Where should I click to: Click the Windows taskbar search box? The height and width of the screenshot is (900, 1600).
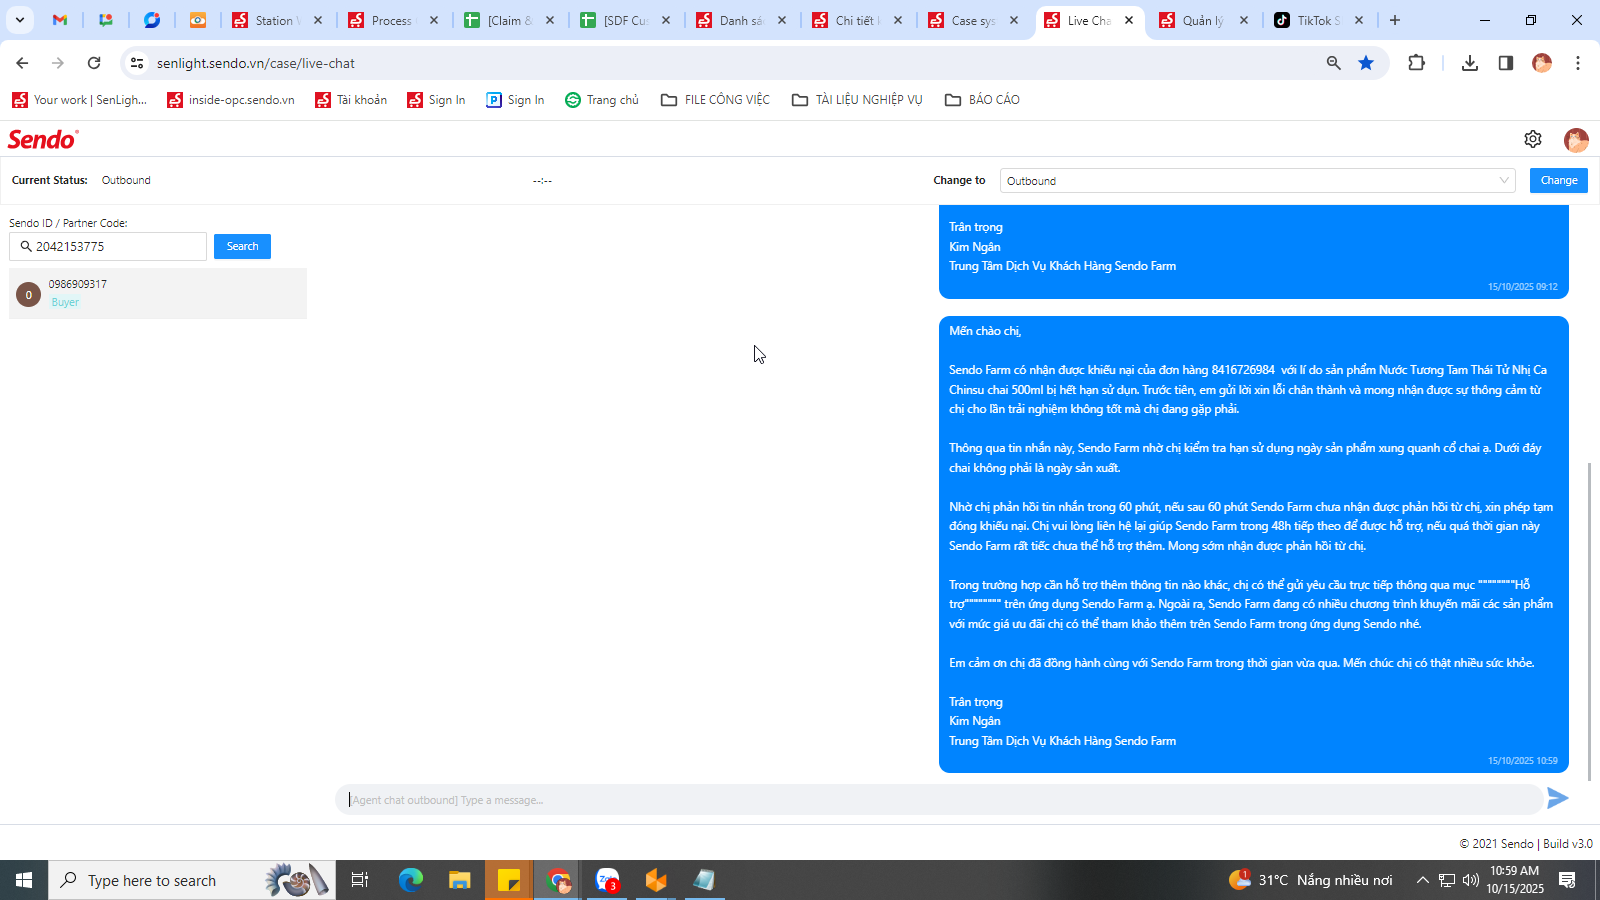(192, 880)
